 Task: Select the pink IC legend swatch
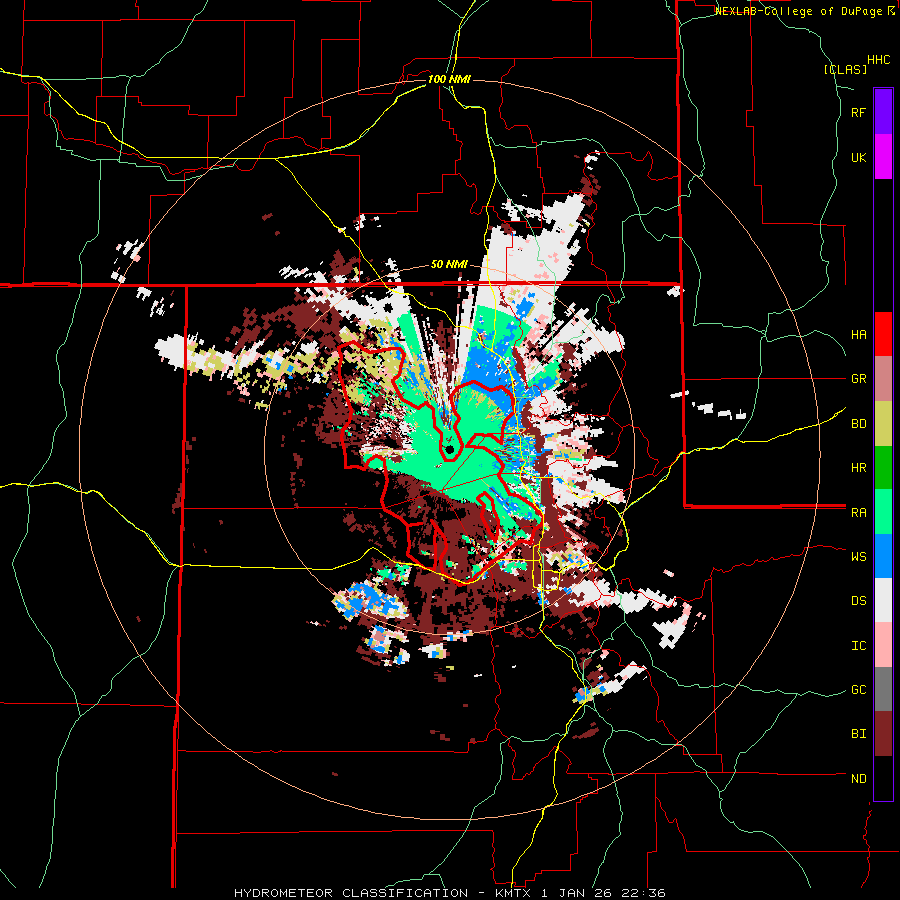(x=883, y=645)
